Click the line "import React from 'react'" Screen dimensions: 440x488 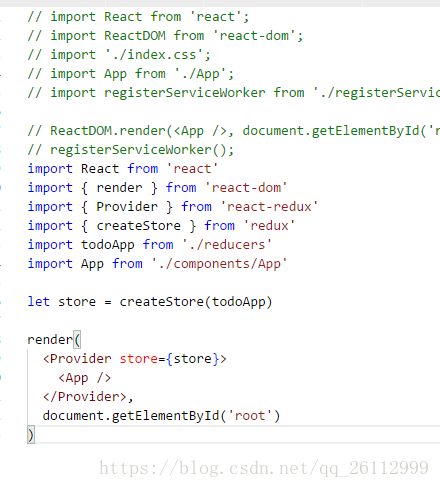(123, 169)
